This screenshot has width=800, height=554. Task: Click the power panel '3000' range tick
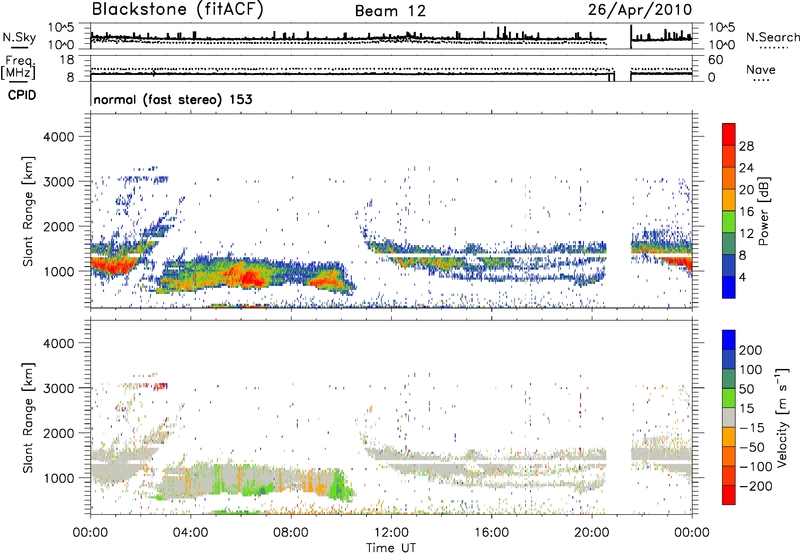coord(58,182)
